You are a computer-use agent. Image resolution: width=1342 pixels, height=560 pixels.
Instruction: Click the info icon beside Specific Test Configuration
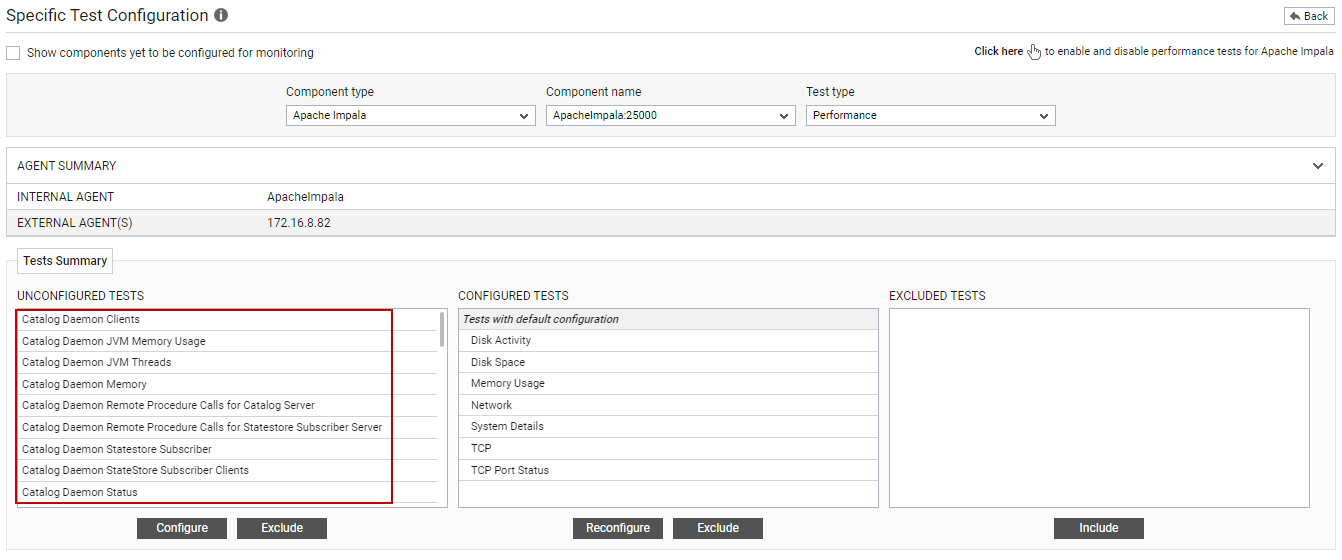[x=221, y=16]
